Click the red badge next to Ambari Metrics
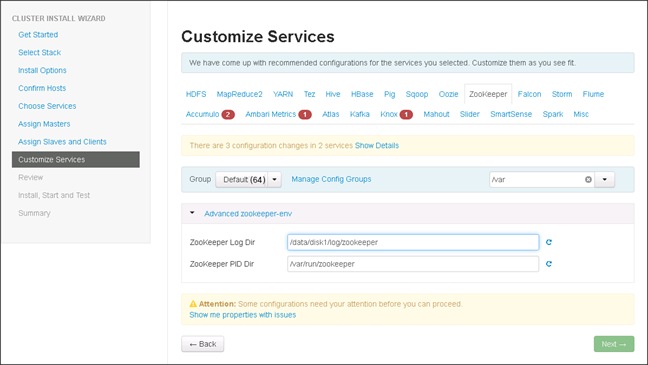648x365 pixels. click(x=305, y=115)
